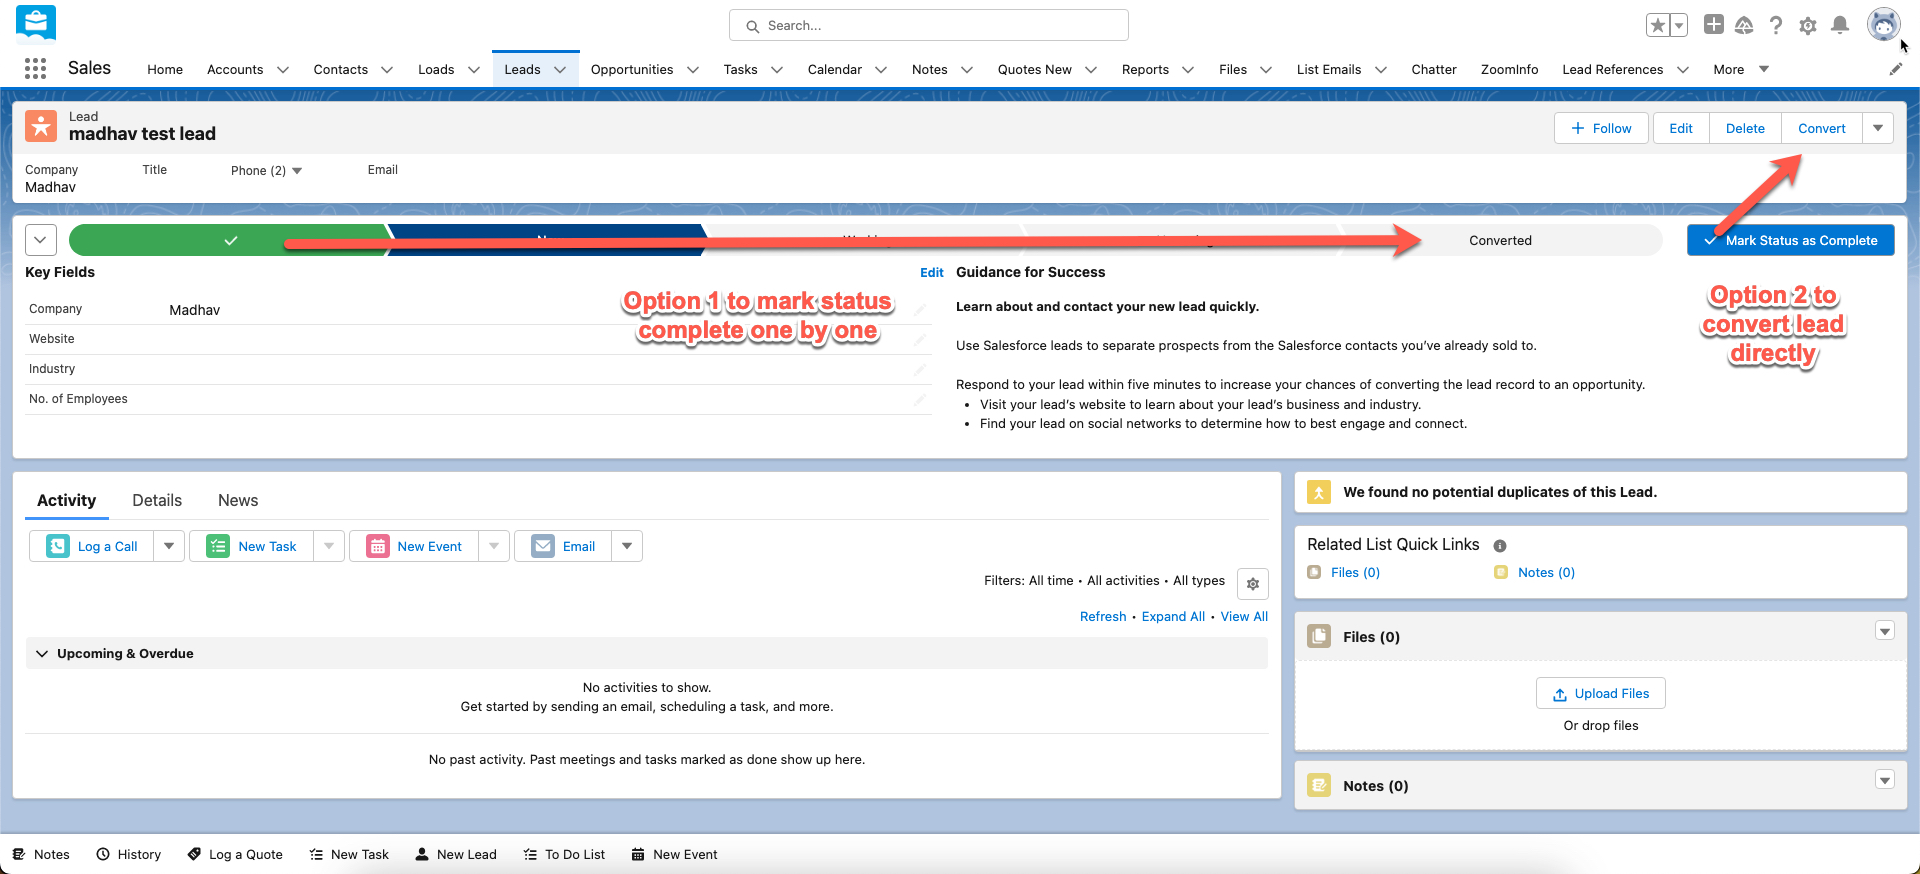Click the Follow button

(1601, 128)
